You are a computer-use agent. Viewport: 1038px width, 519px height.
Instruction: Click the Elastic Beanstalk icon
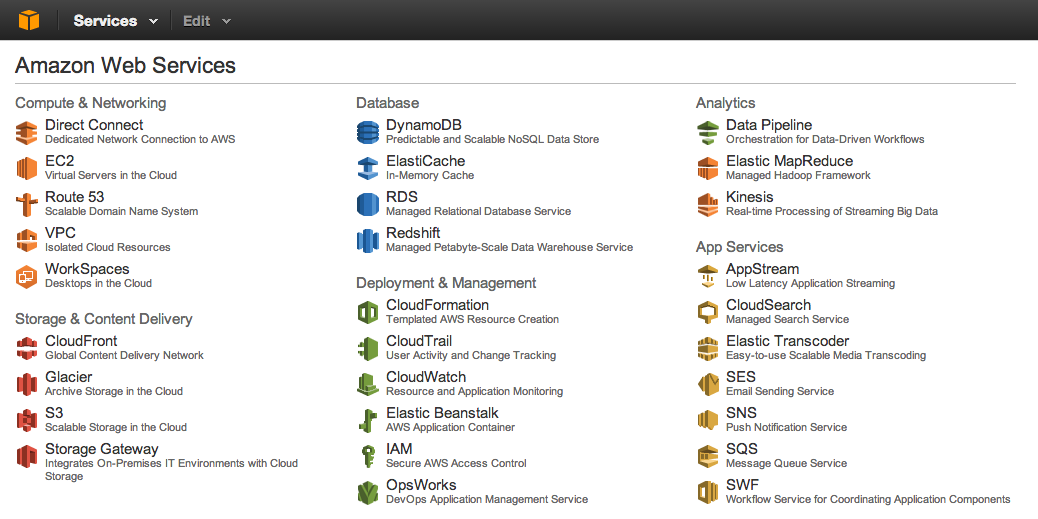pos(367,420)
